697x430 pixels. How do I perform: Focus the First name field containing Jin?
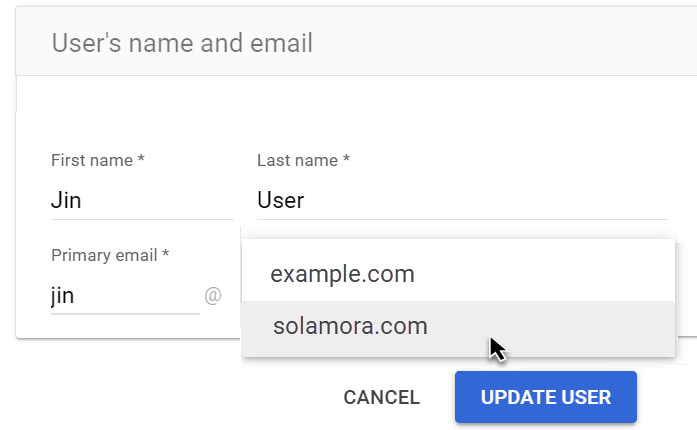coord(140,200)
